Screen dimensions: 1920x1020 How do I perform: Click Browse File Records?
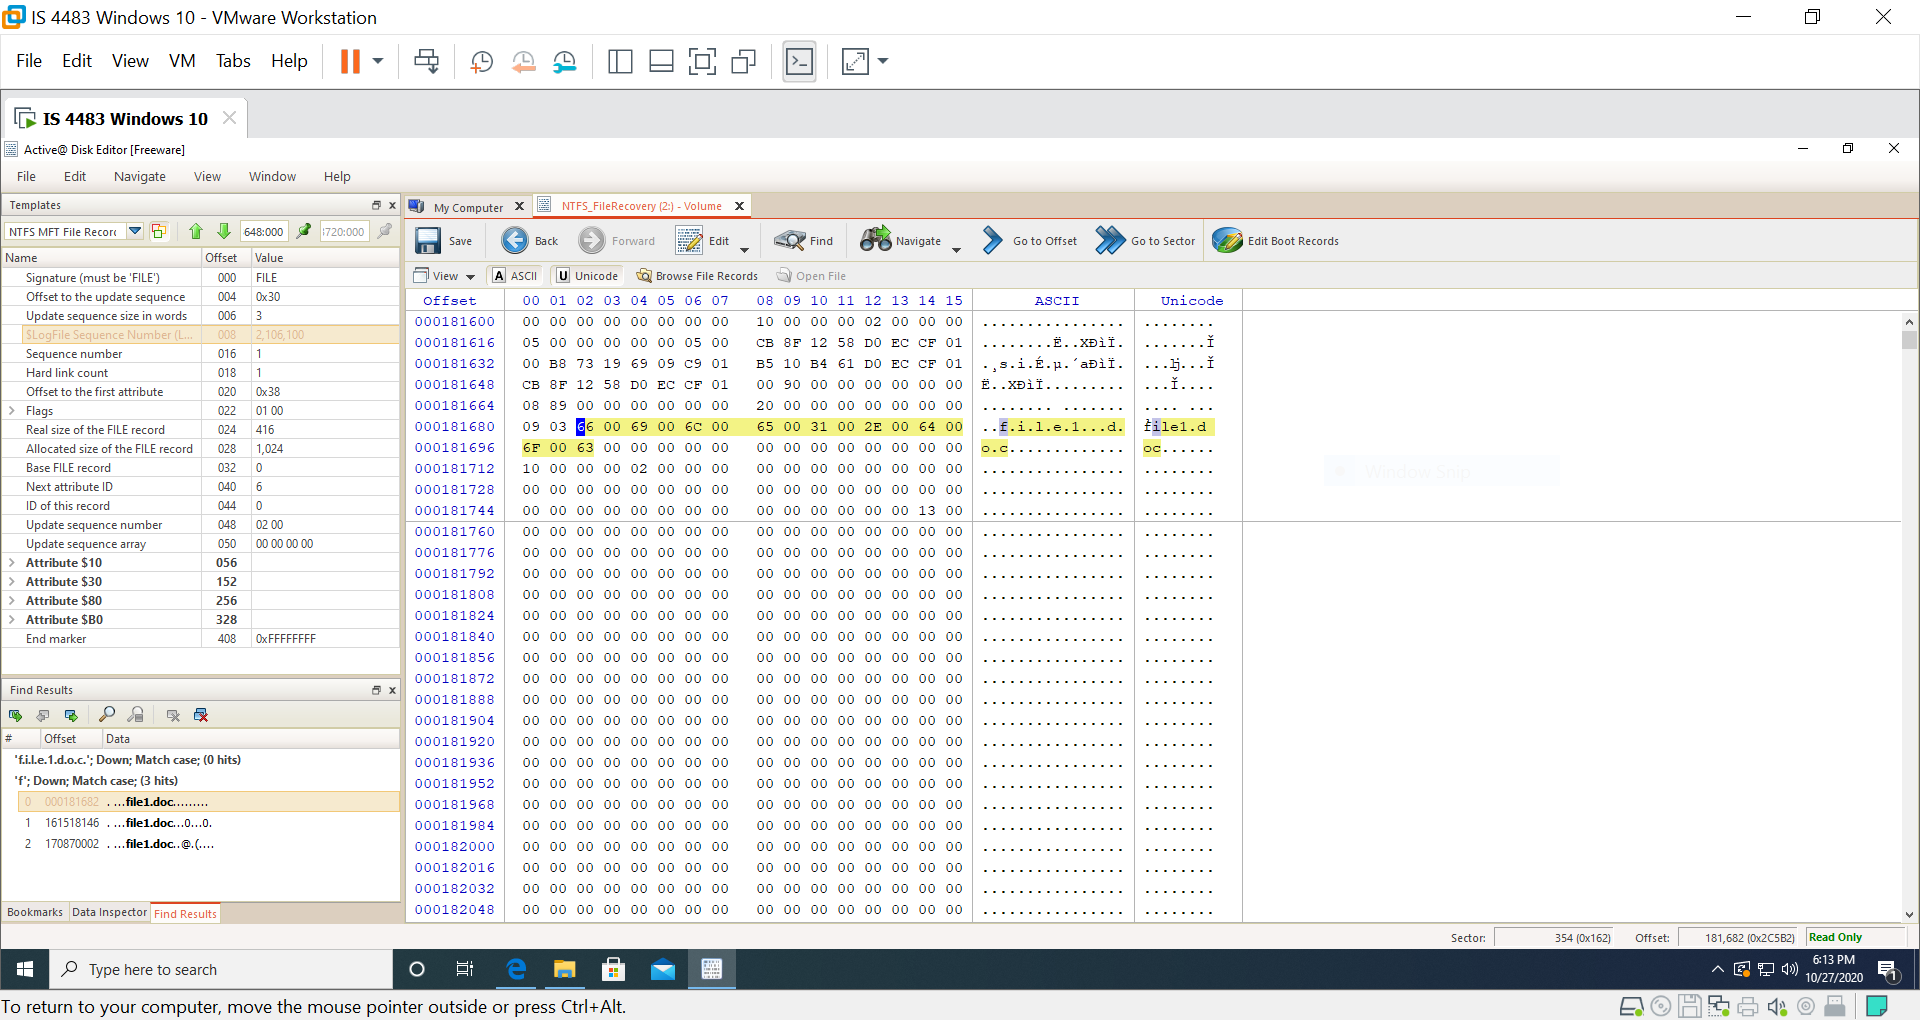[697, 275]
